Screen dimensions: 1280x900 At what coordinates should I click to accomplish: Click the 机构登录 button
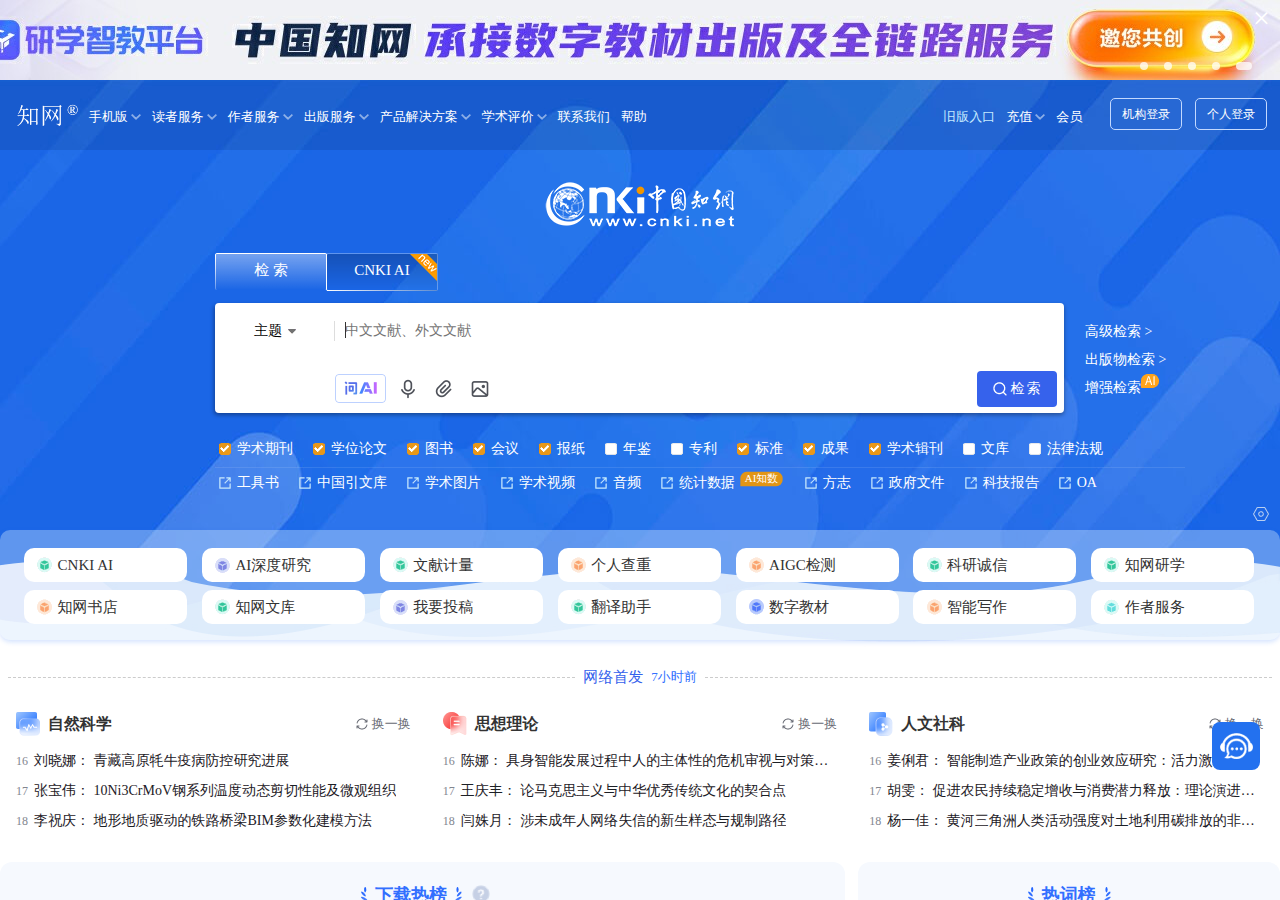coord(1146,114)
